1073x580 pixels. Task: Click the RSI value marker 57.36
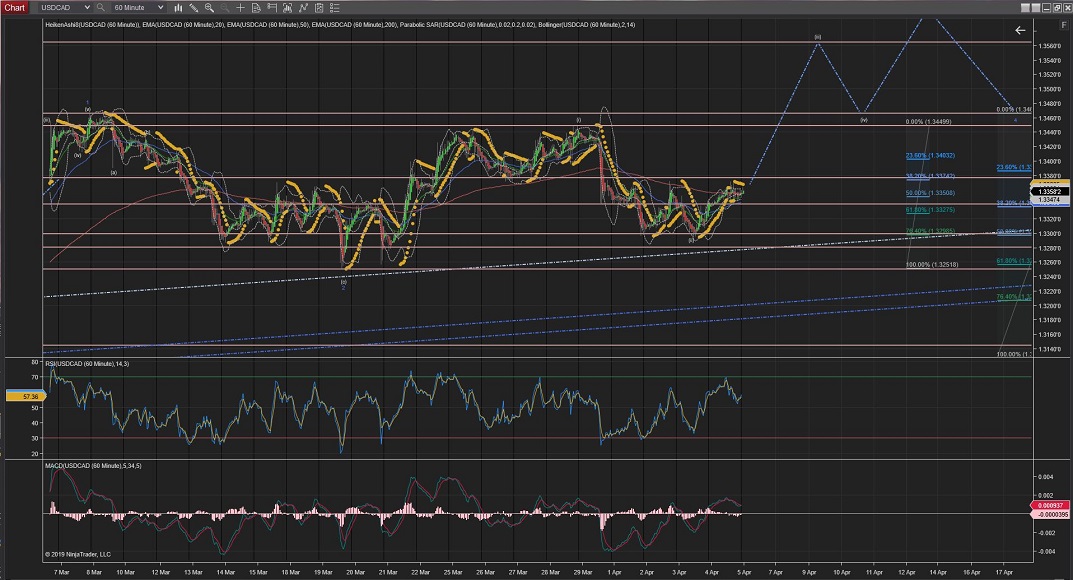(26, 396)
